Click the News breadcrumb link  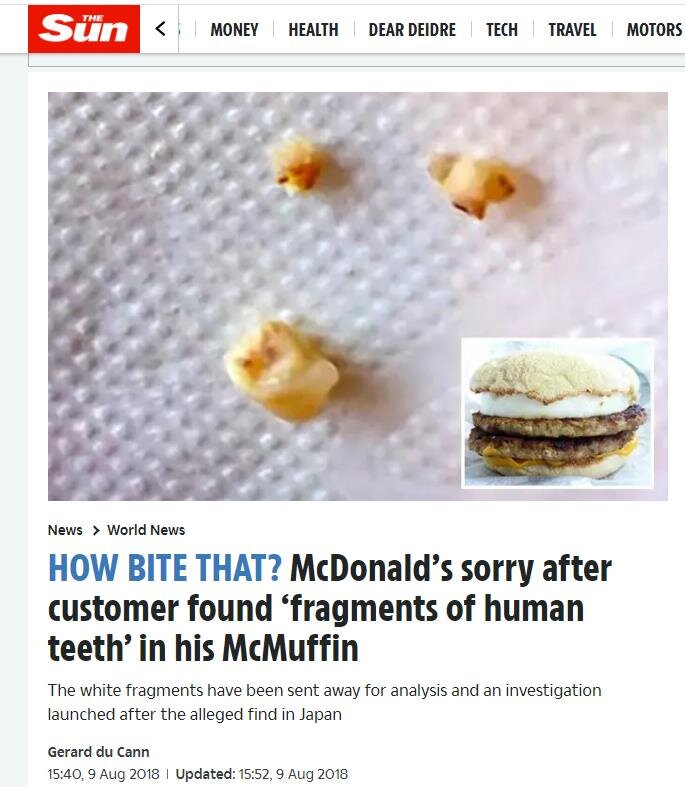coord(65,530)
